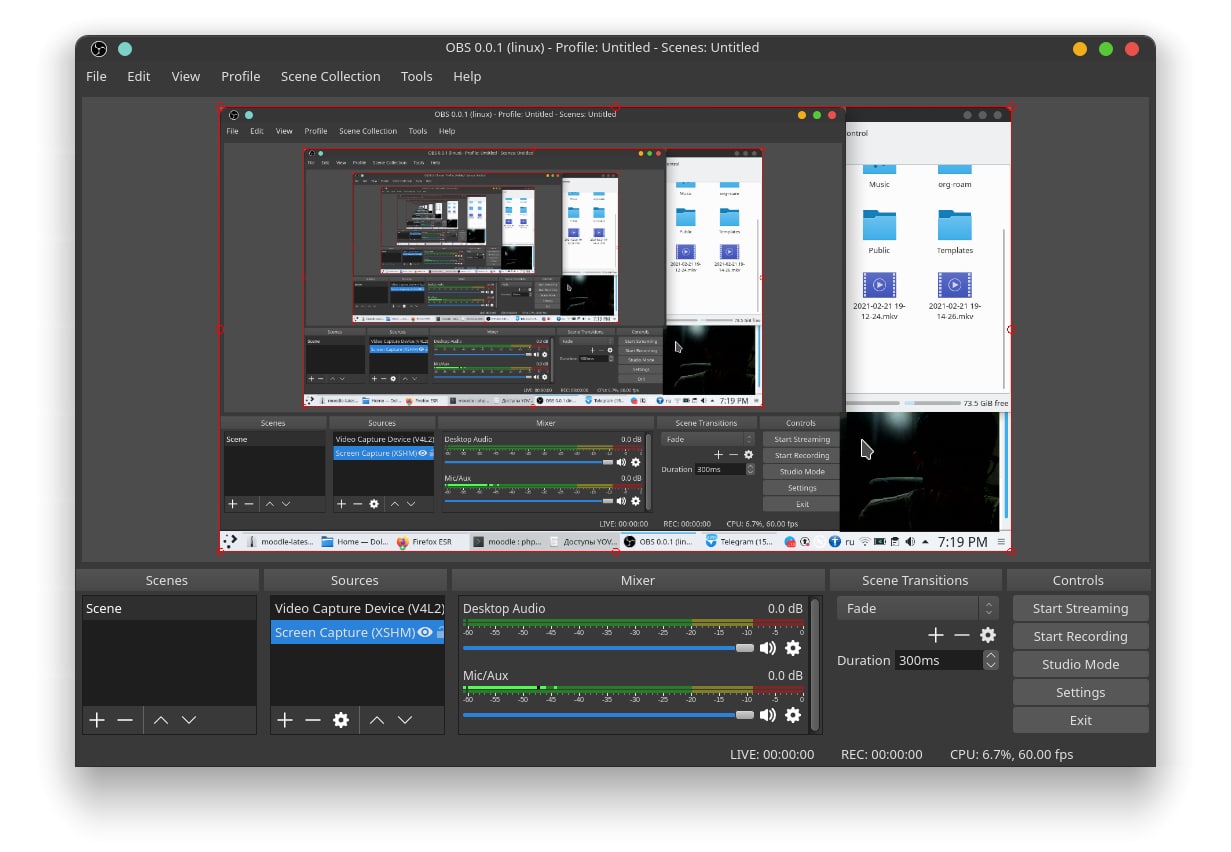
Task: Open the File menu in the main window
Action: click(96, 76)
